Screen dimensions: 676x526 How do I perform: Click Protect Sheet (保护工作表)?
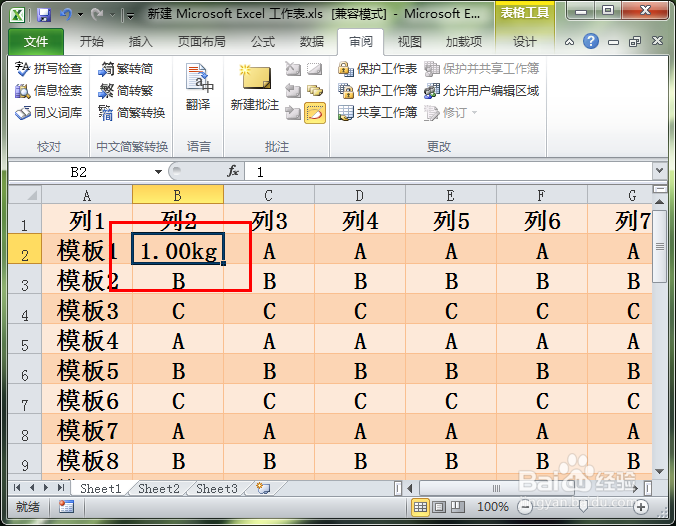(377, 69)
